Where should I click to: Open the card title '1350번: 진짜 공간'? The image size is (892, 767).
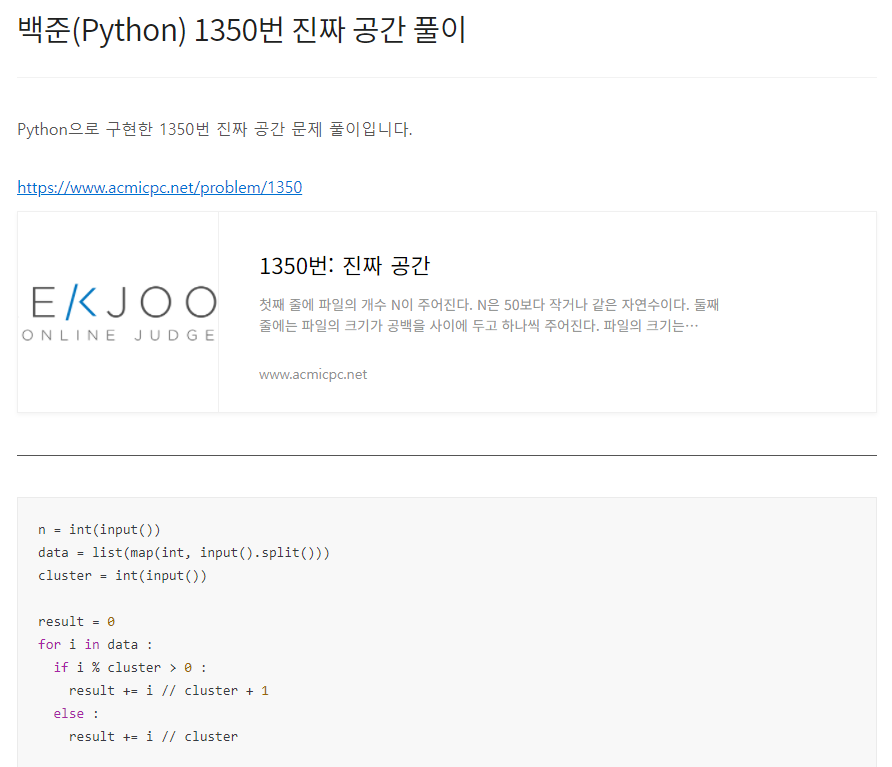344,266
